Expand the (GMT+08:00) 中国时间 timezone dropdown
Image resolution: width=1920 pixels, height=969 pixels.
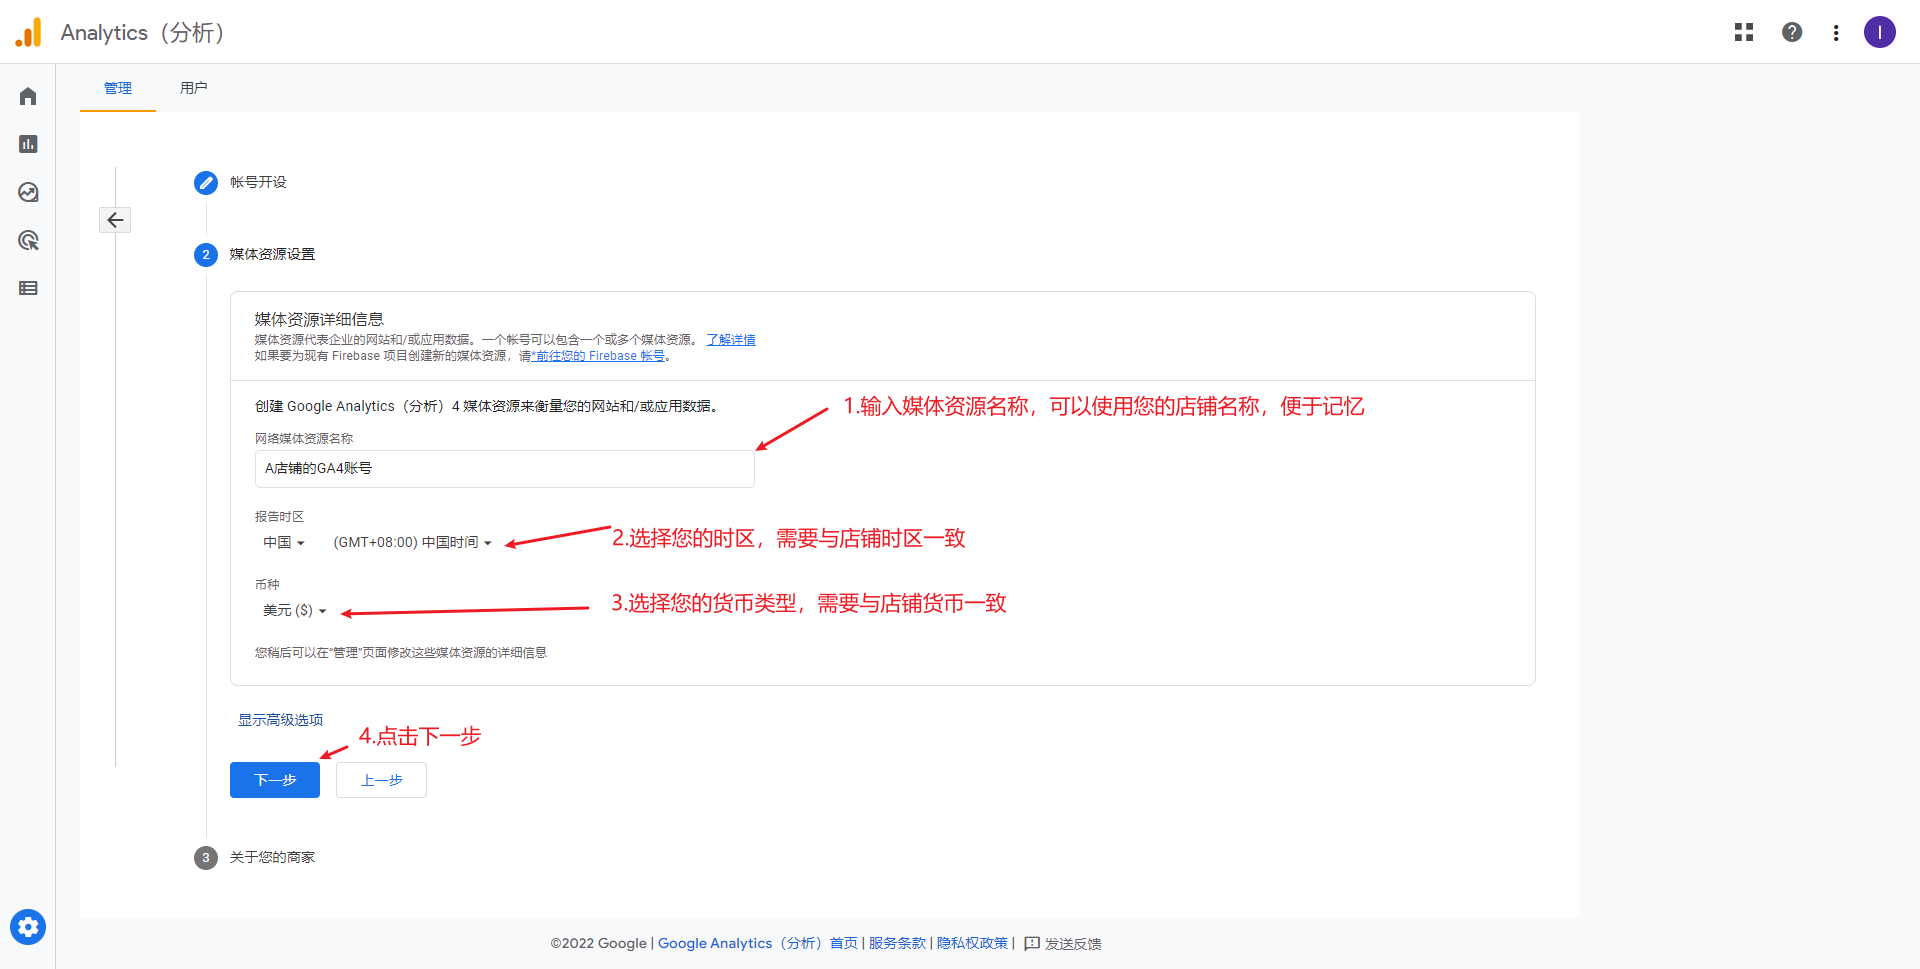(412, 543)
